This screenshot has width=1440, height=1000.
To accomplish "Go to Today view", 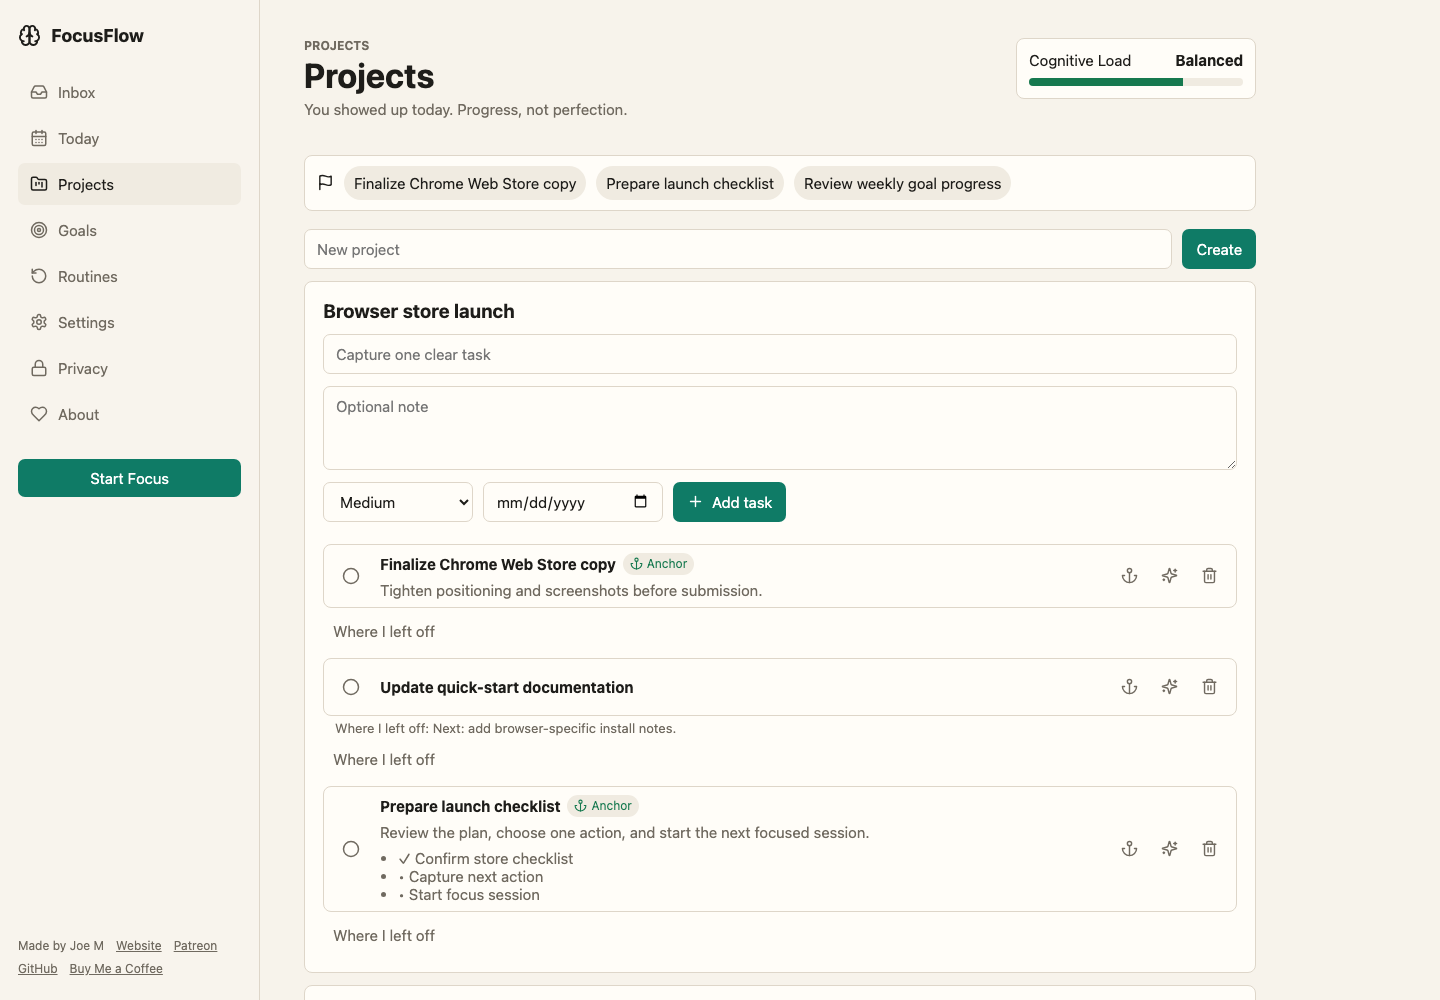I will click(129, 138).
